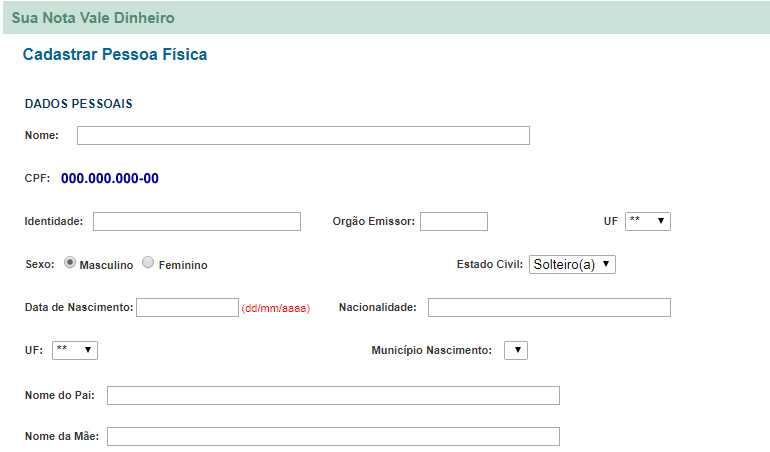Open the UF dropdown below Data de Nascimento
This screenshot has width=770, height=452.
coord(75,350)
